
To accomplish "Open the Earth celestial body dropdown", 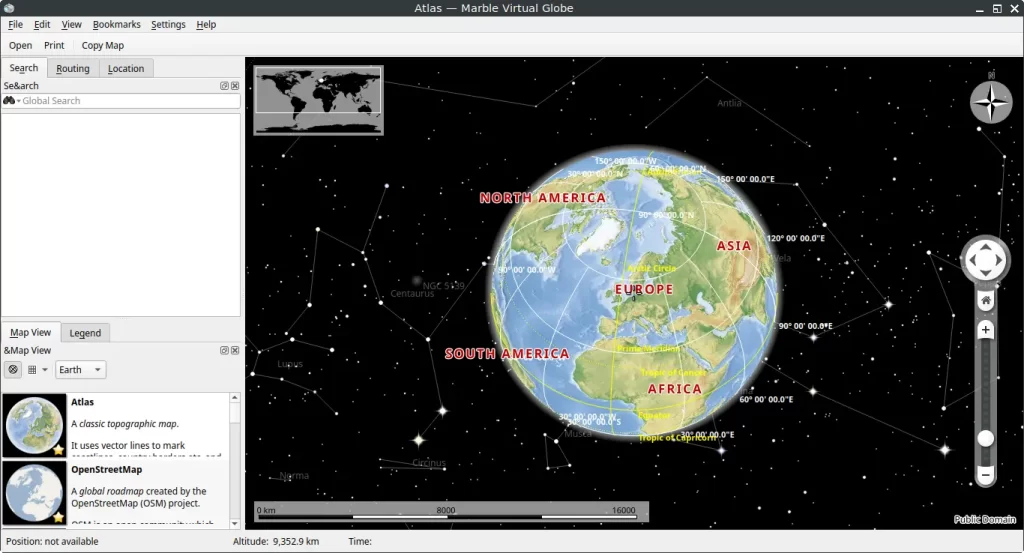I will click(80, 370).
